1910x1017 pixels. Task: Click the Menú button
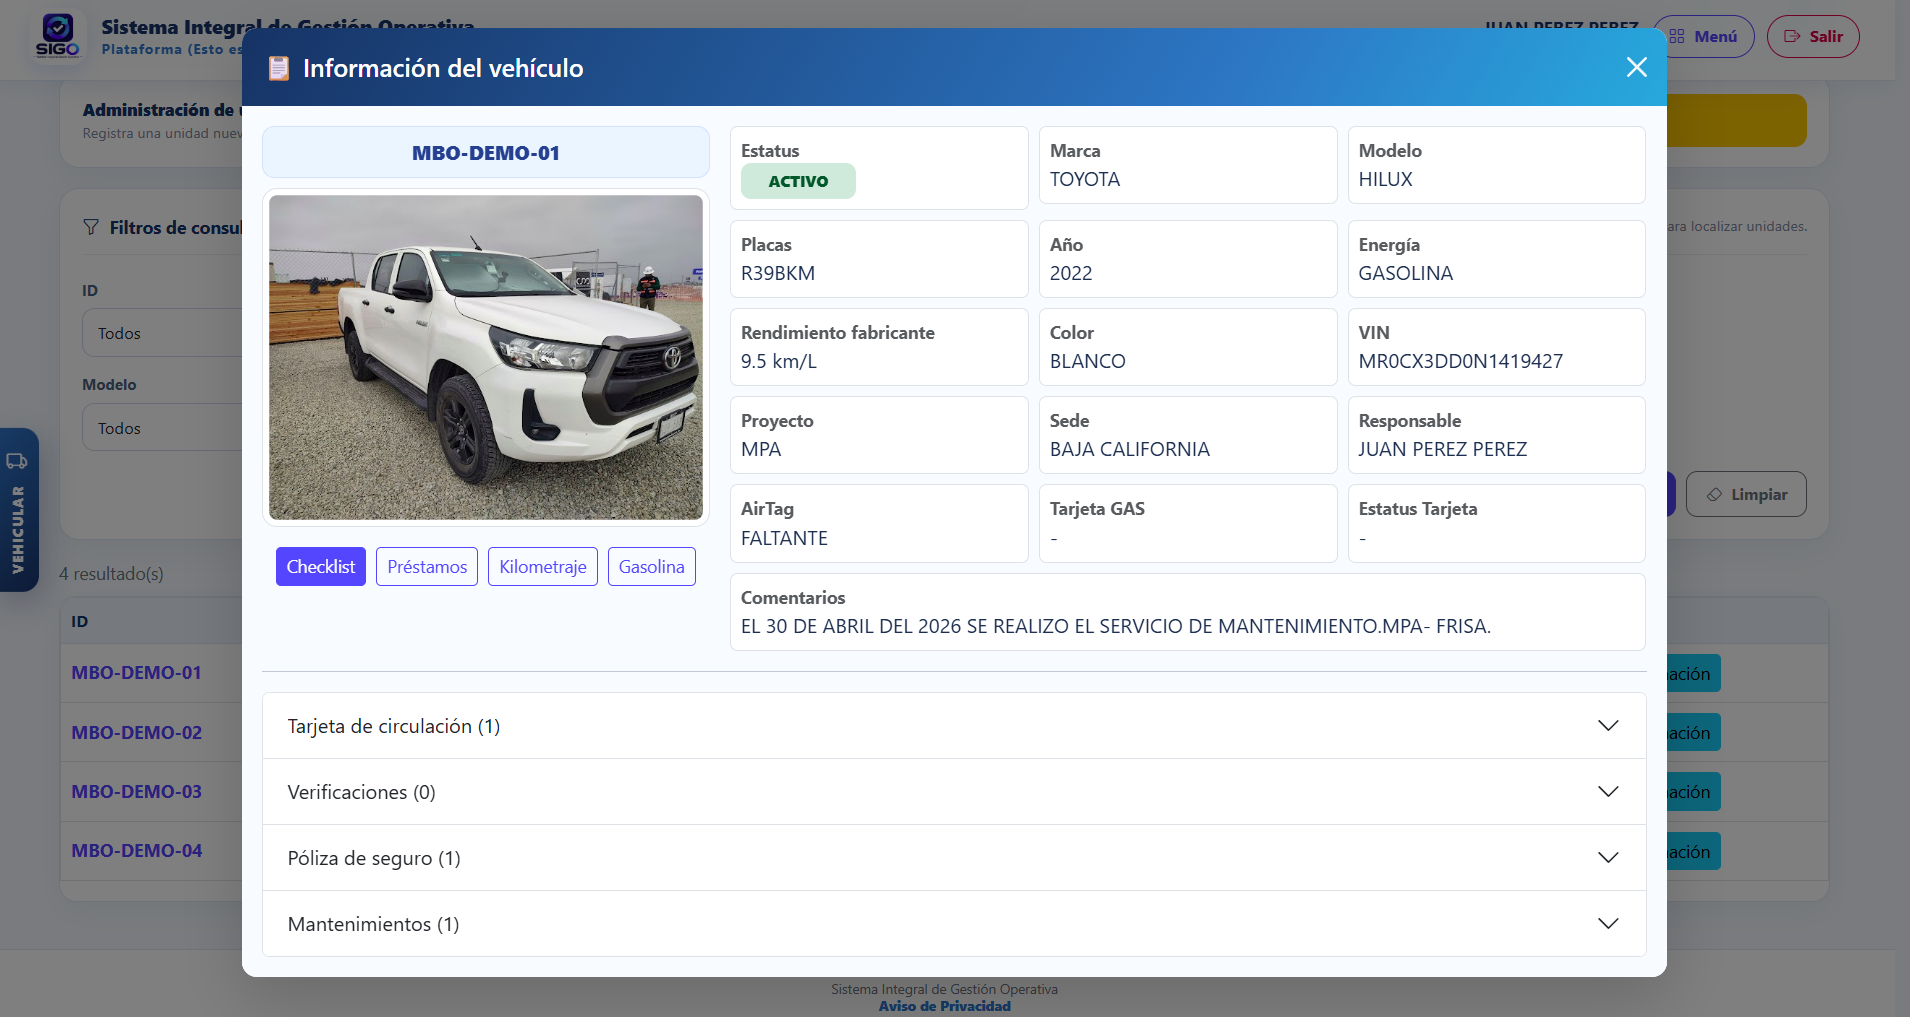tap(1703, 36)
